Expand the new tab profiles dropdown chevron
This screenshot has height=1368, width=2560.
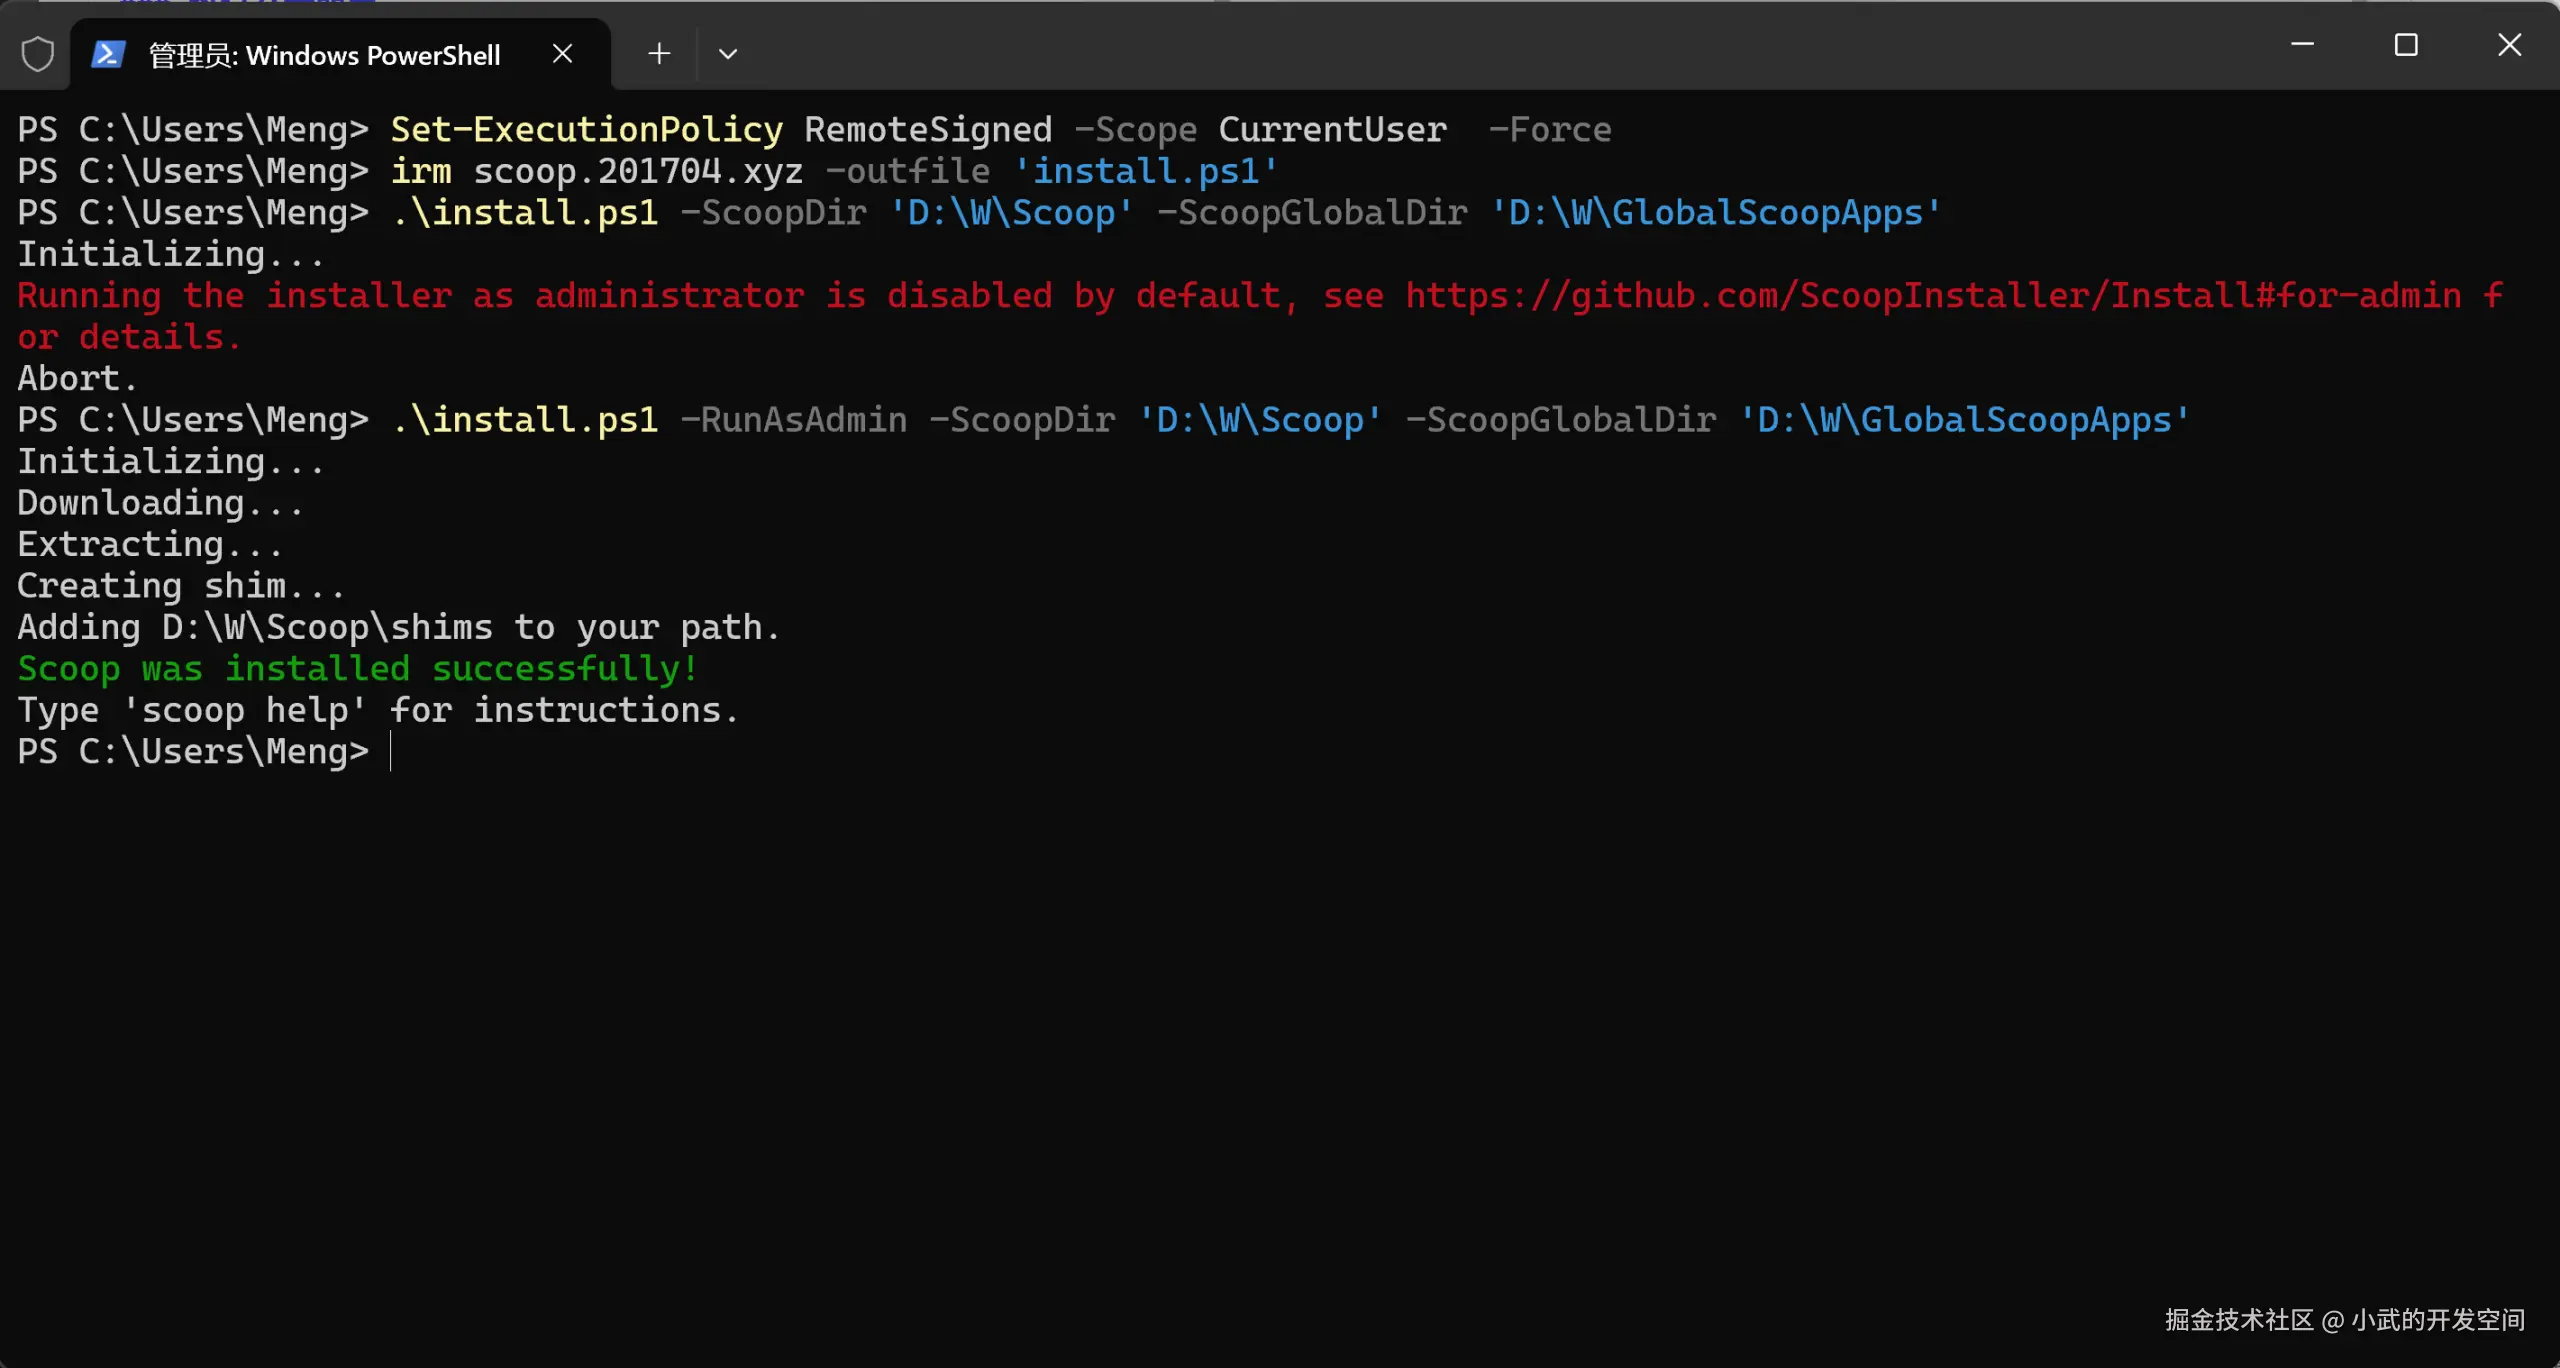pyautogui.click(x=728, y=54)
